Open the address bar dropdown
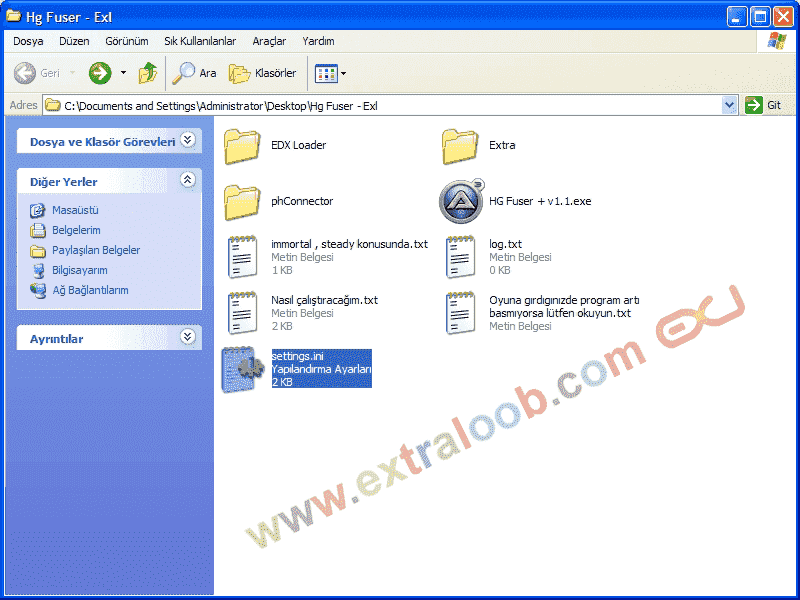 pos(730,106)
